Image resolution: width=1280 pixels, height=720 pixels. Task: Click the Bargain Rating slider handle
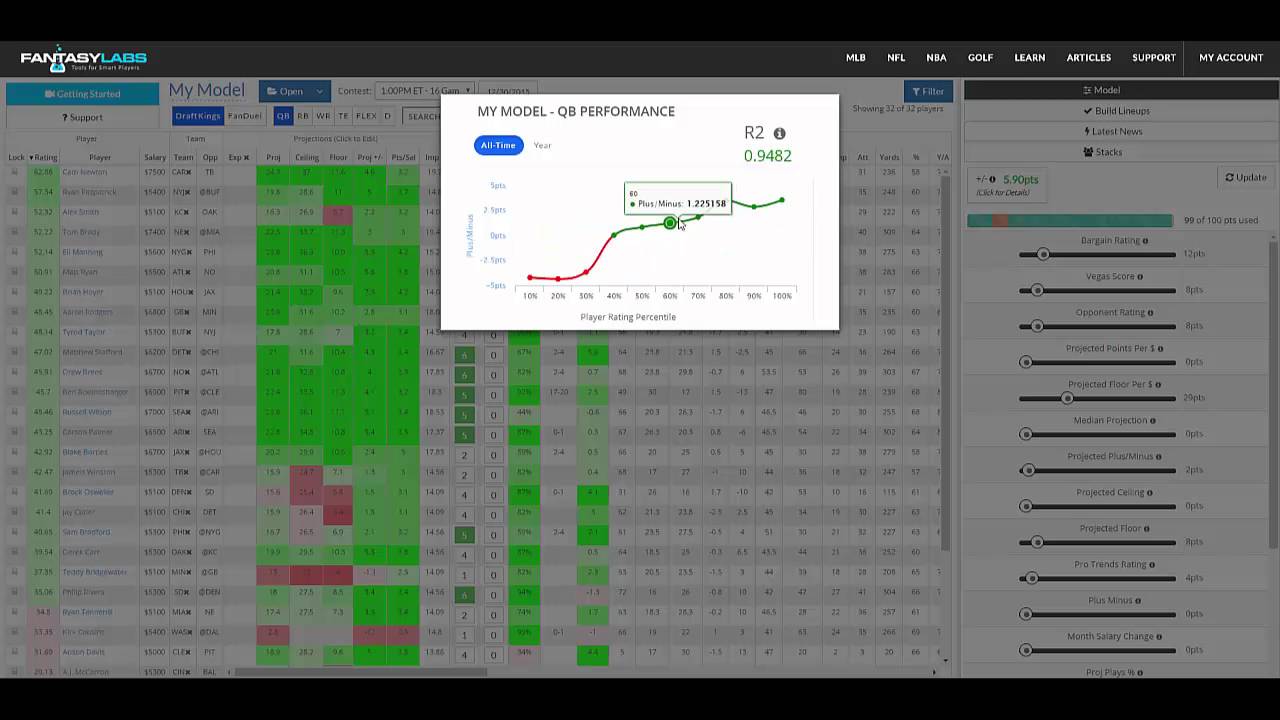point(1043,255)
